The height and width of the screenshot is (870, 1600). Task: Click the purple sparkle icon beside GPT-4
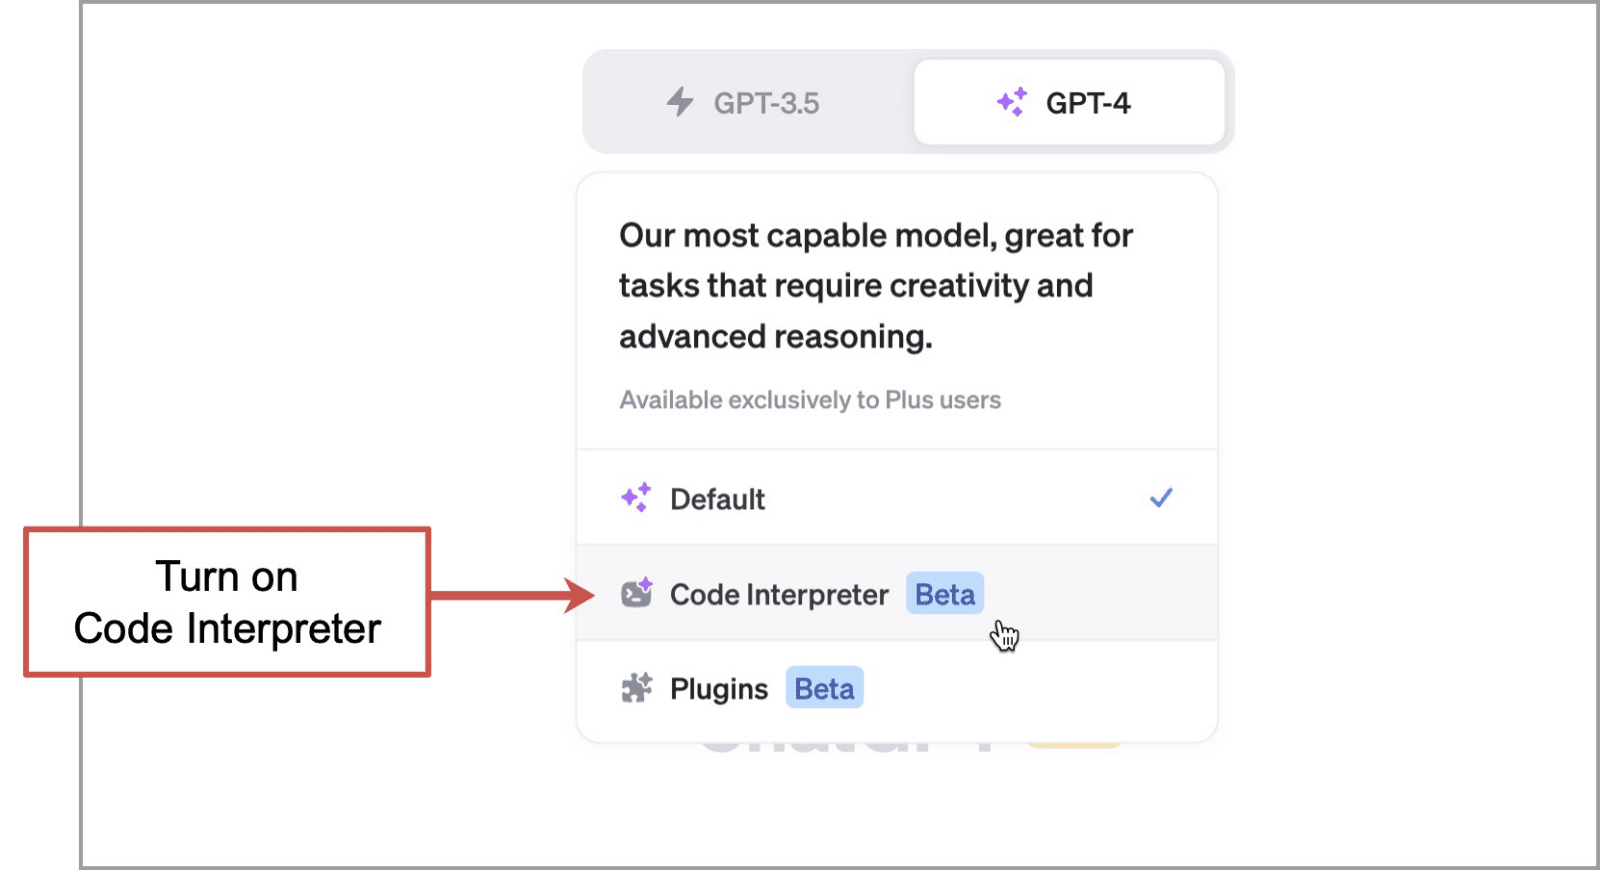[1012, 102]
